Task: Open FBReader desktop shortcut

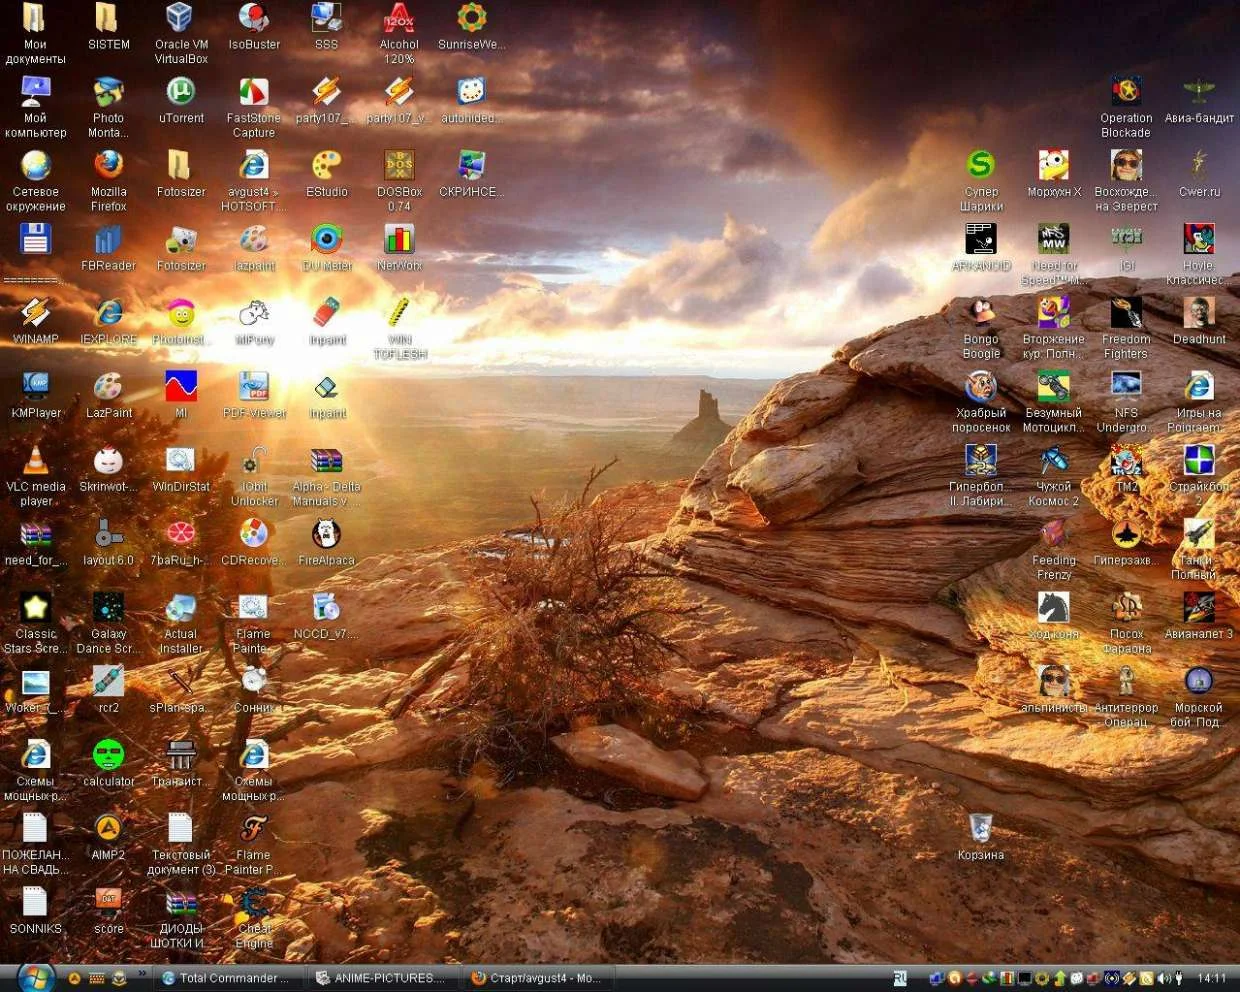Action: click(x=108, y=247)
